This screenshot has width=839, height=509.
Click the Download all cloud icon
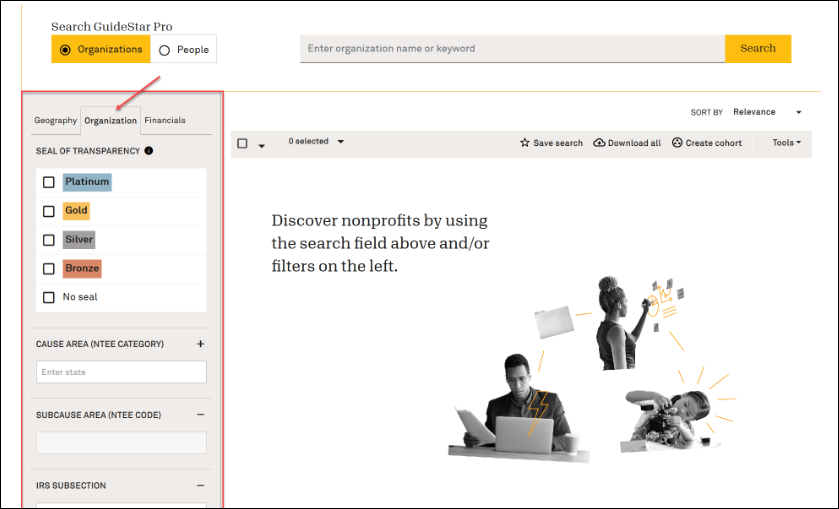point(599,143)
